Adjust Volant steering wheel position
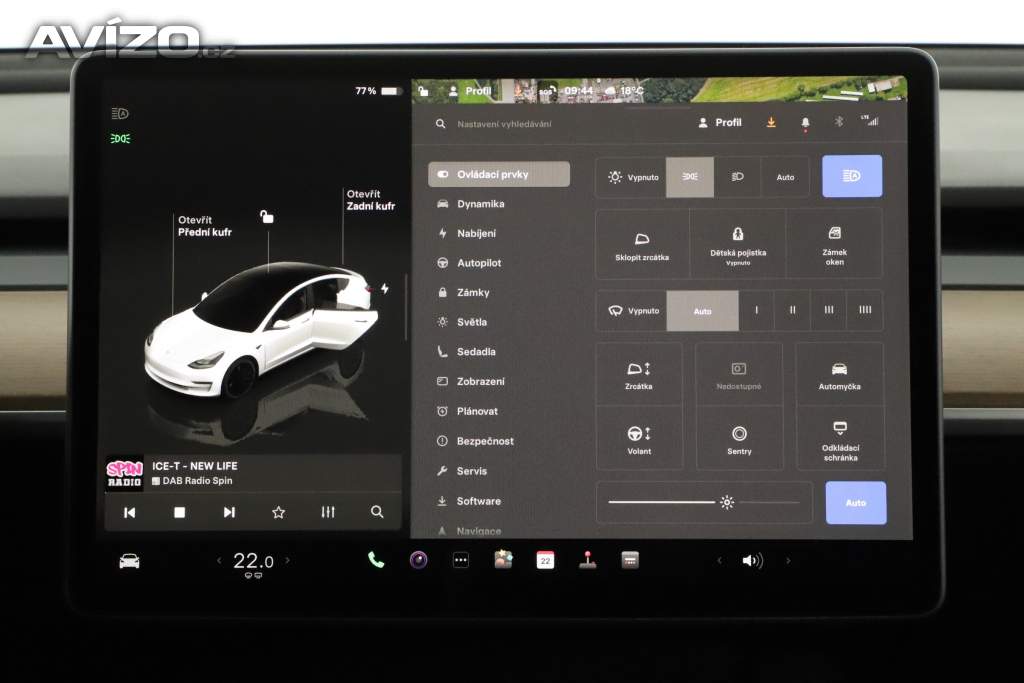Image resolution: width=1024 pixels, height=683 pixels. (x=639, y=439)
